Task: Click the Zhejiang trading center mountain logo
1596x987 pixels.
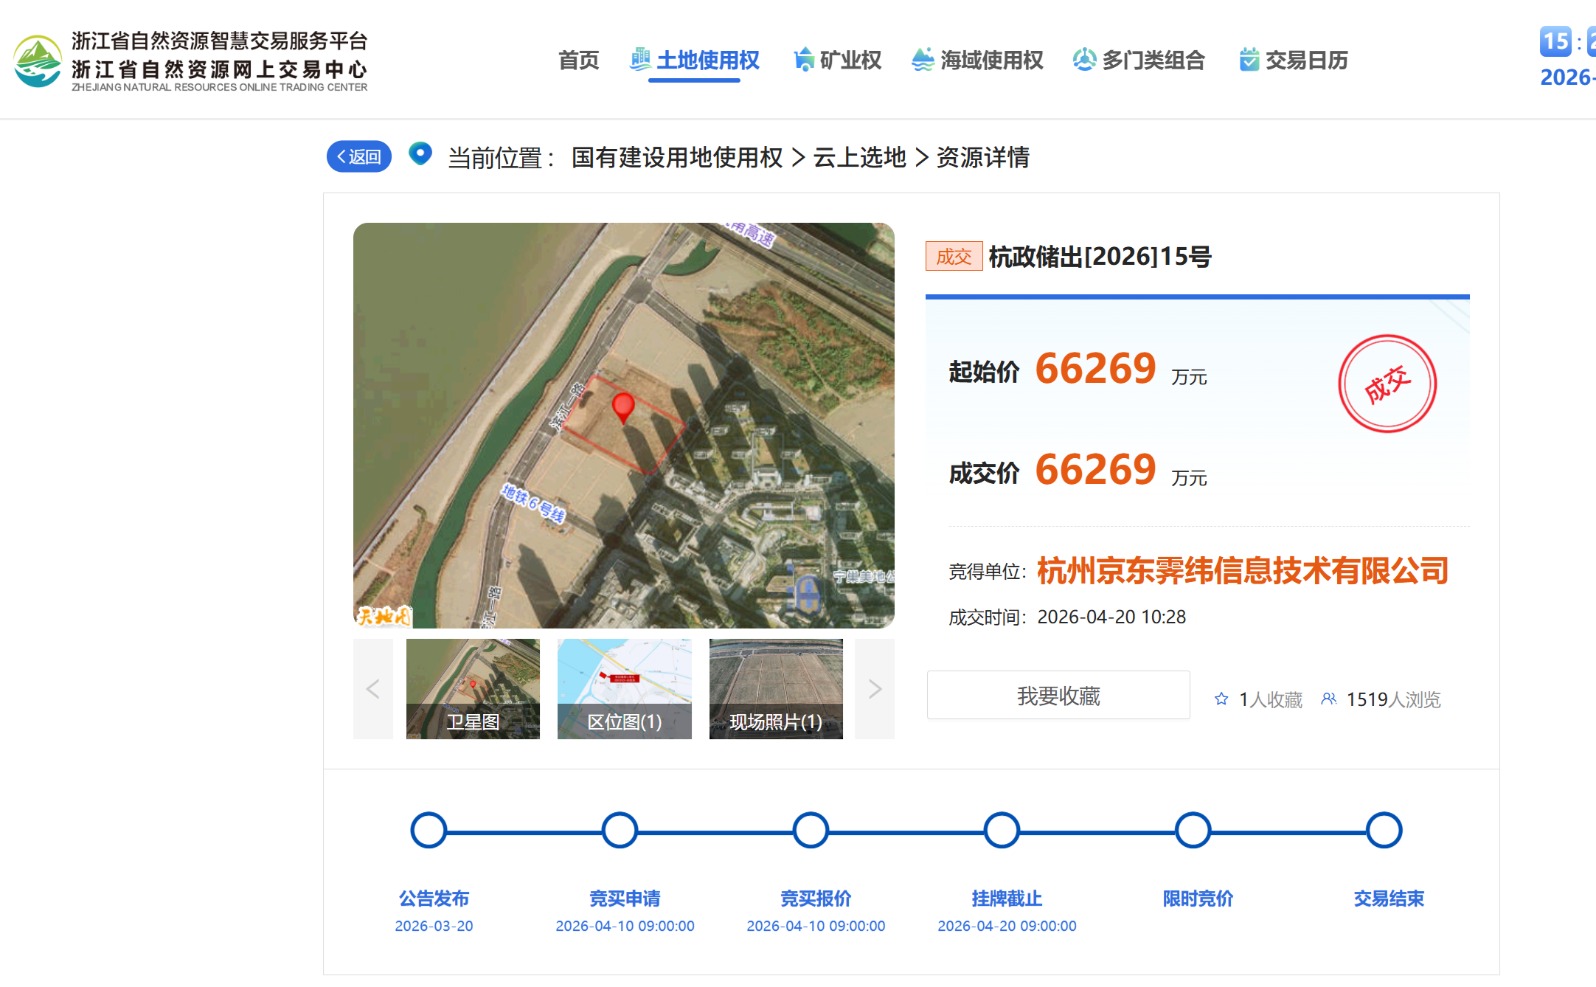Action: (x=38, y=61)
